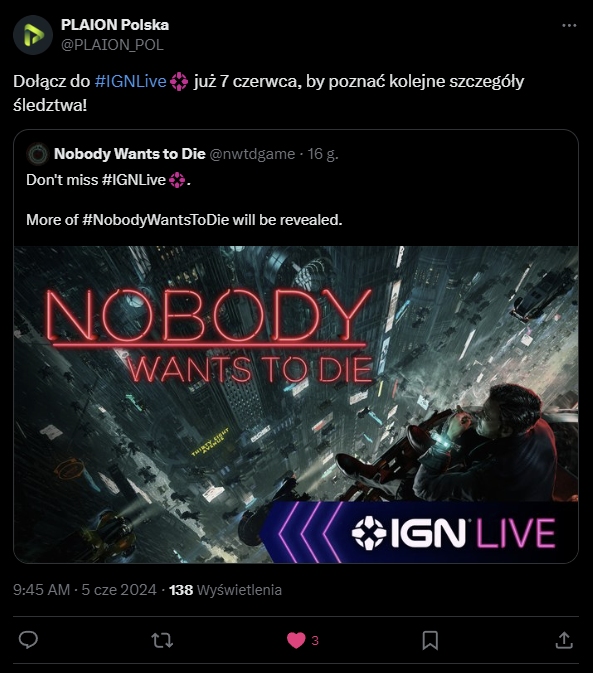The image size is (593, 673).
Task: View the 138 Wyświetlenia count
Action: 225,590
